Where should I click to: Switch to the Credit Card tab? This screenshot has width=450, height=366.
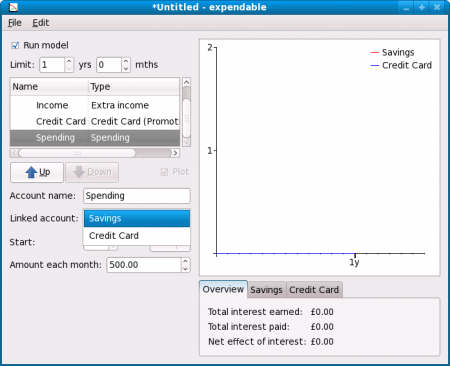(x=314, y=290)
